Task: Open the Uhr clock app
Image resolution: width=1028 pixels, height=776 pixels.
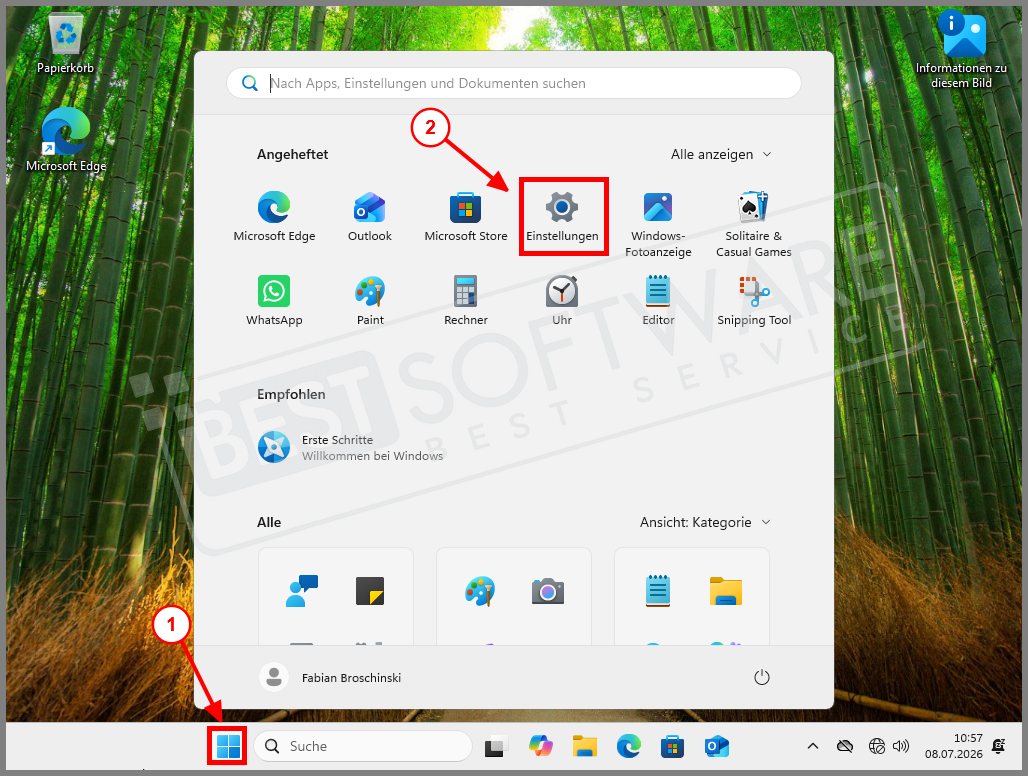Action: click(x=562, y=301)
